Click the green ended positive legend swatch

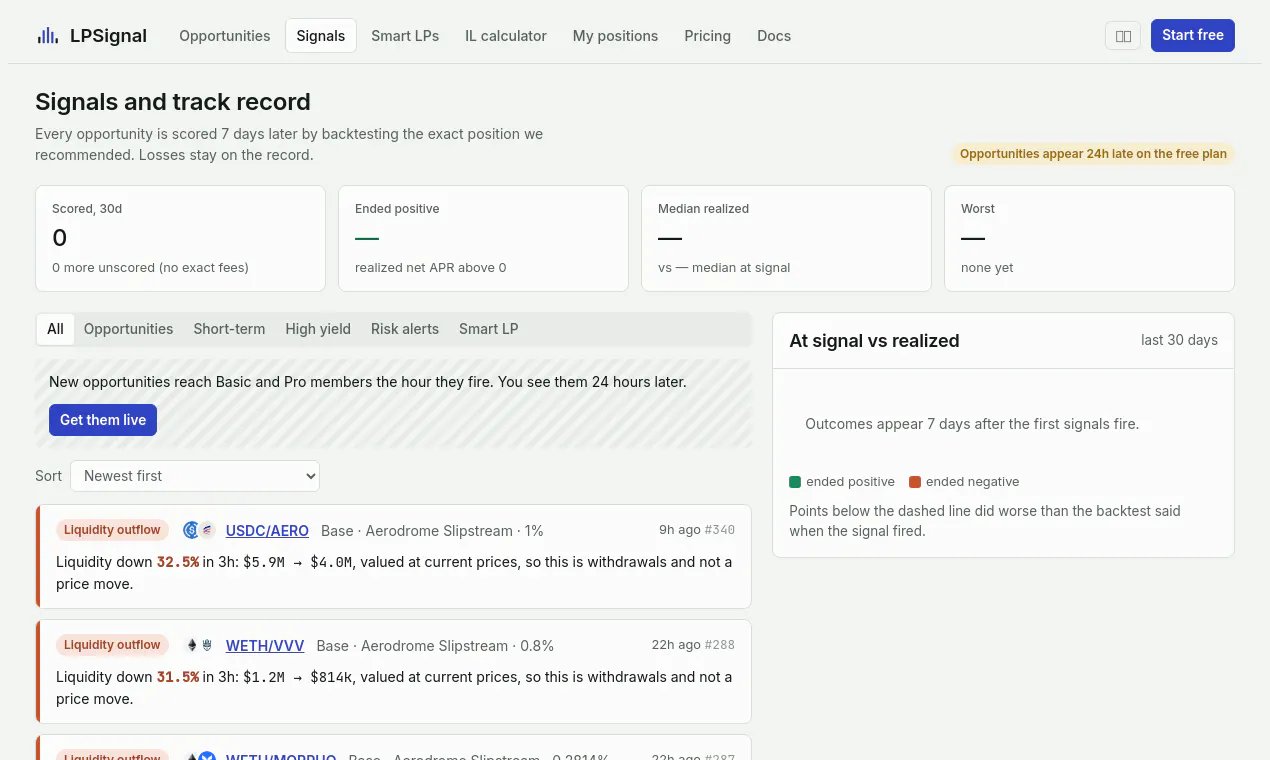coord(795,482)
